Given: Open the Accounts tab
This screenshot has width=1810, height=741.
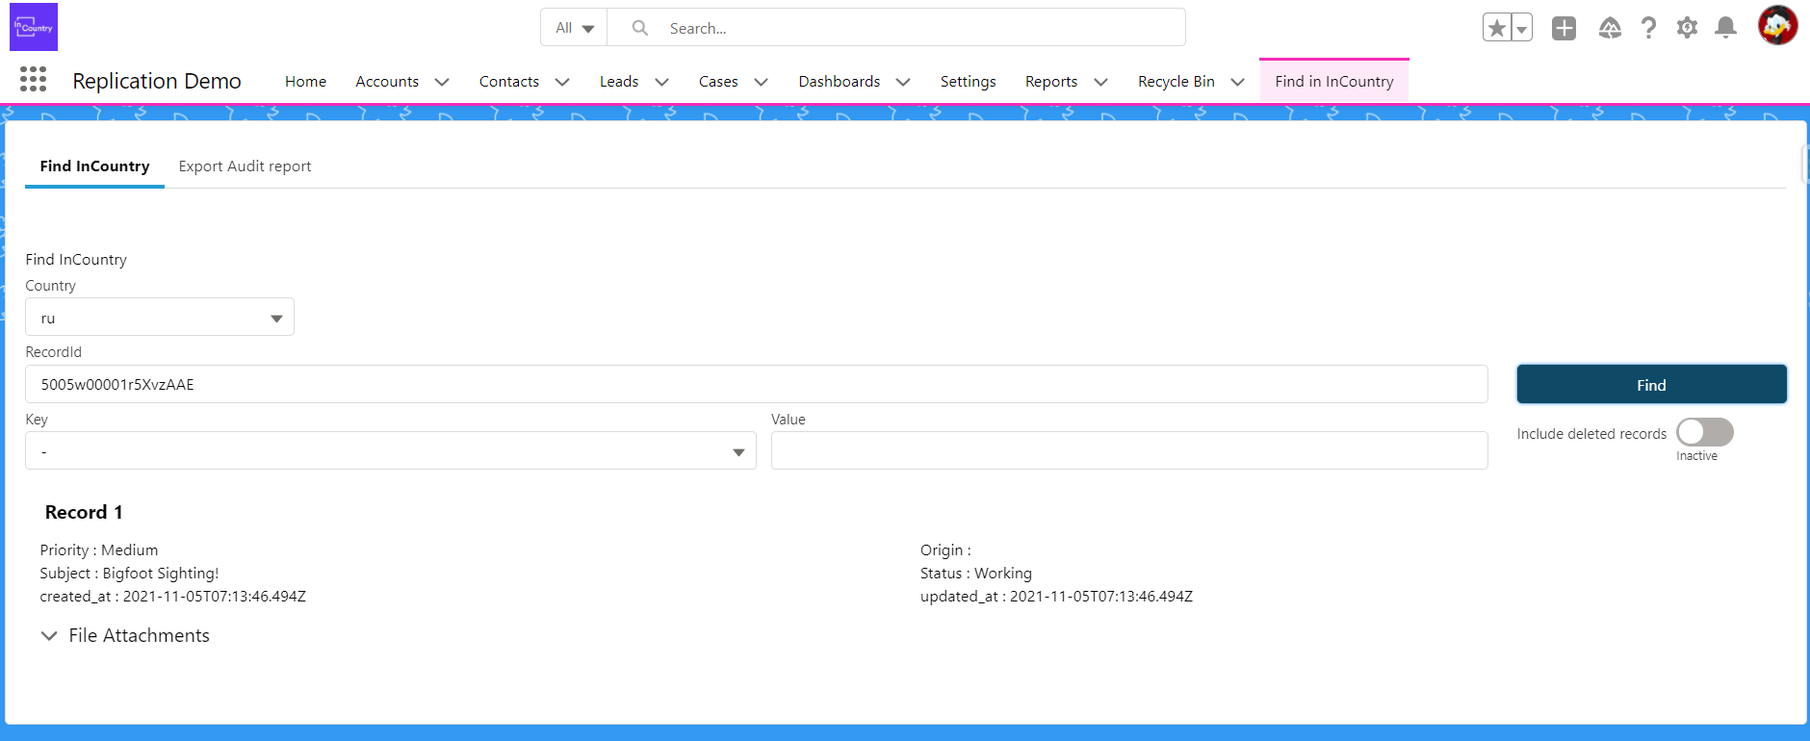Looking at the screenshot, I should click(387, 81).
